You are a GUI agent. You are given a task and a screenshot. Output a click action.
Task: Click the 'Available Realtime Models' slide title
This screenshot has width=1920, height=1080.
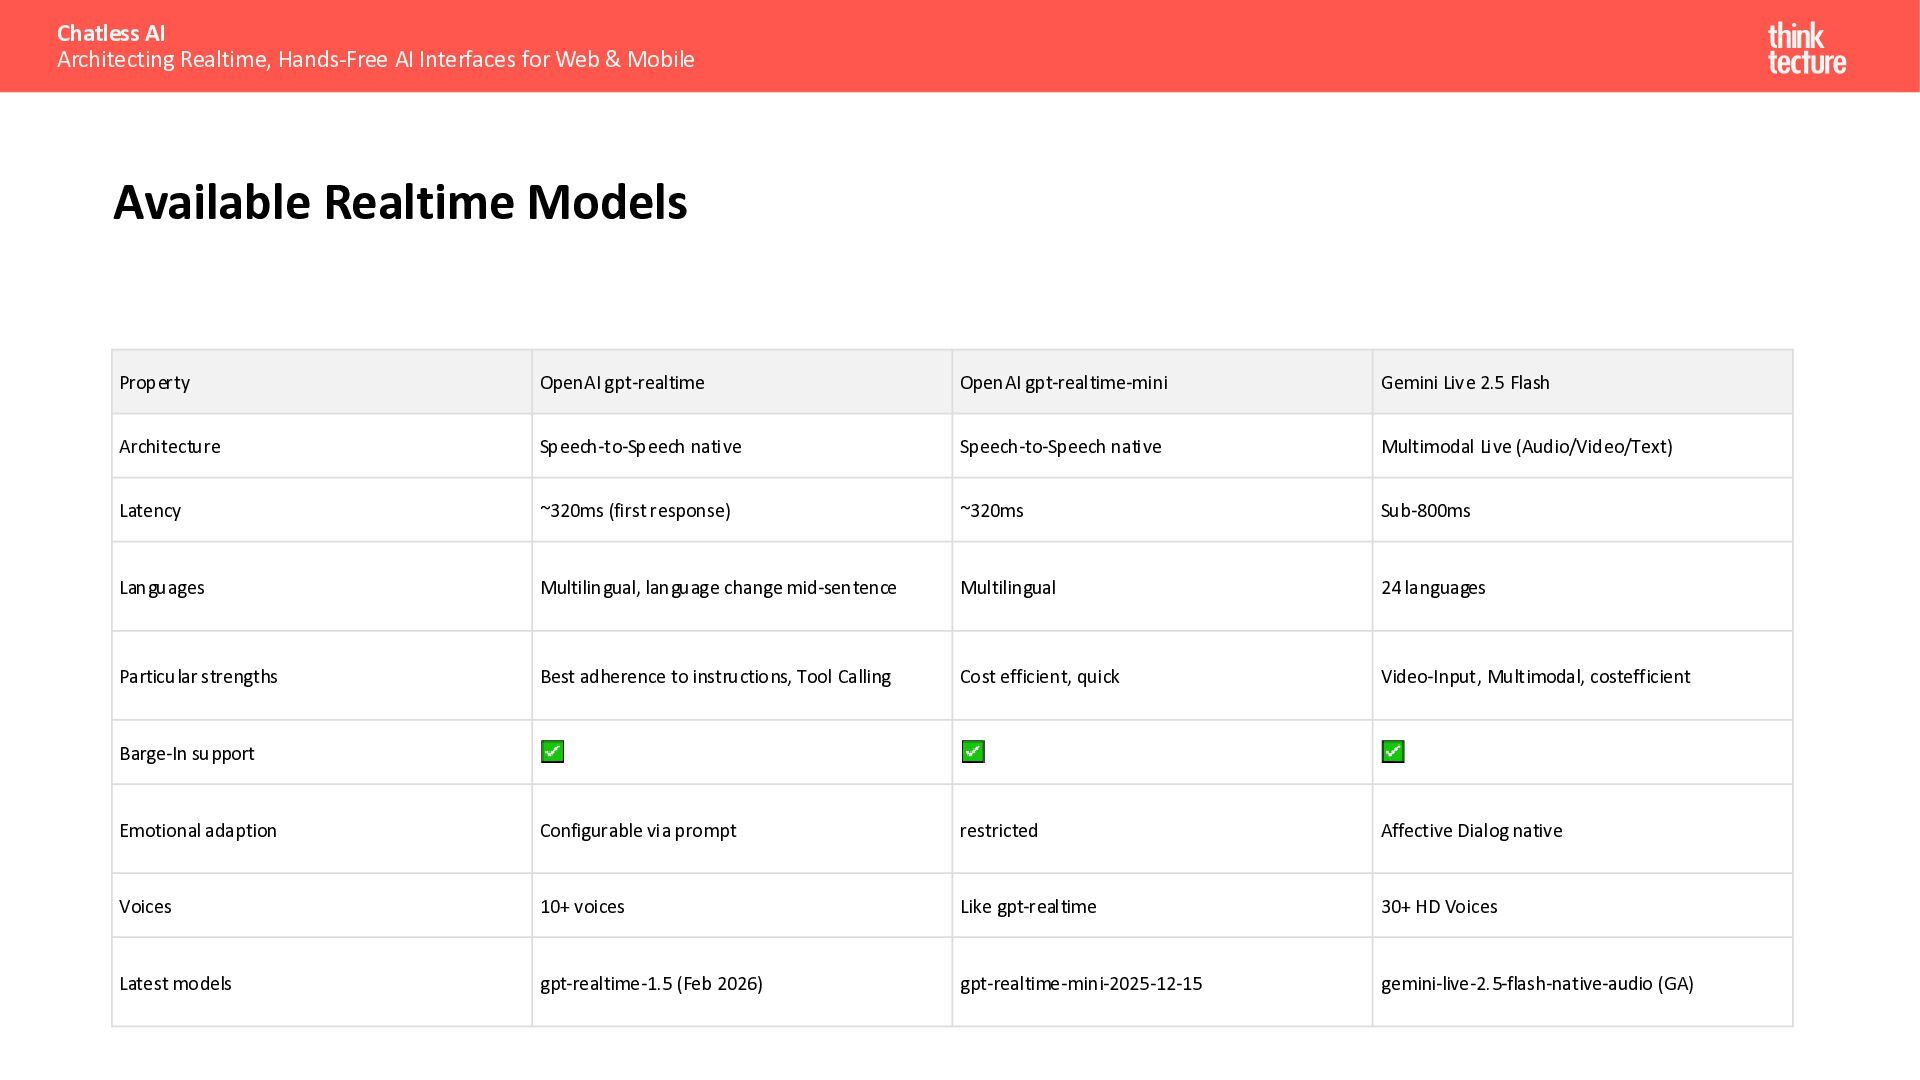coord(400,203)
